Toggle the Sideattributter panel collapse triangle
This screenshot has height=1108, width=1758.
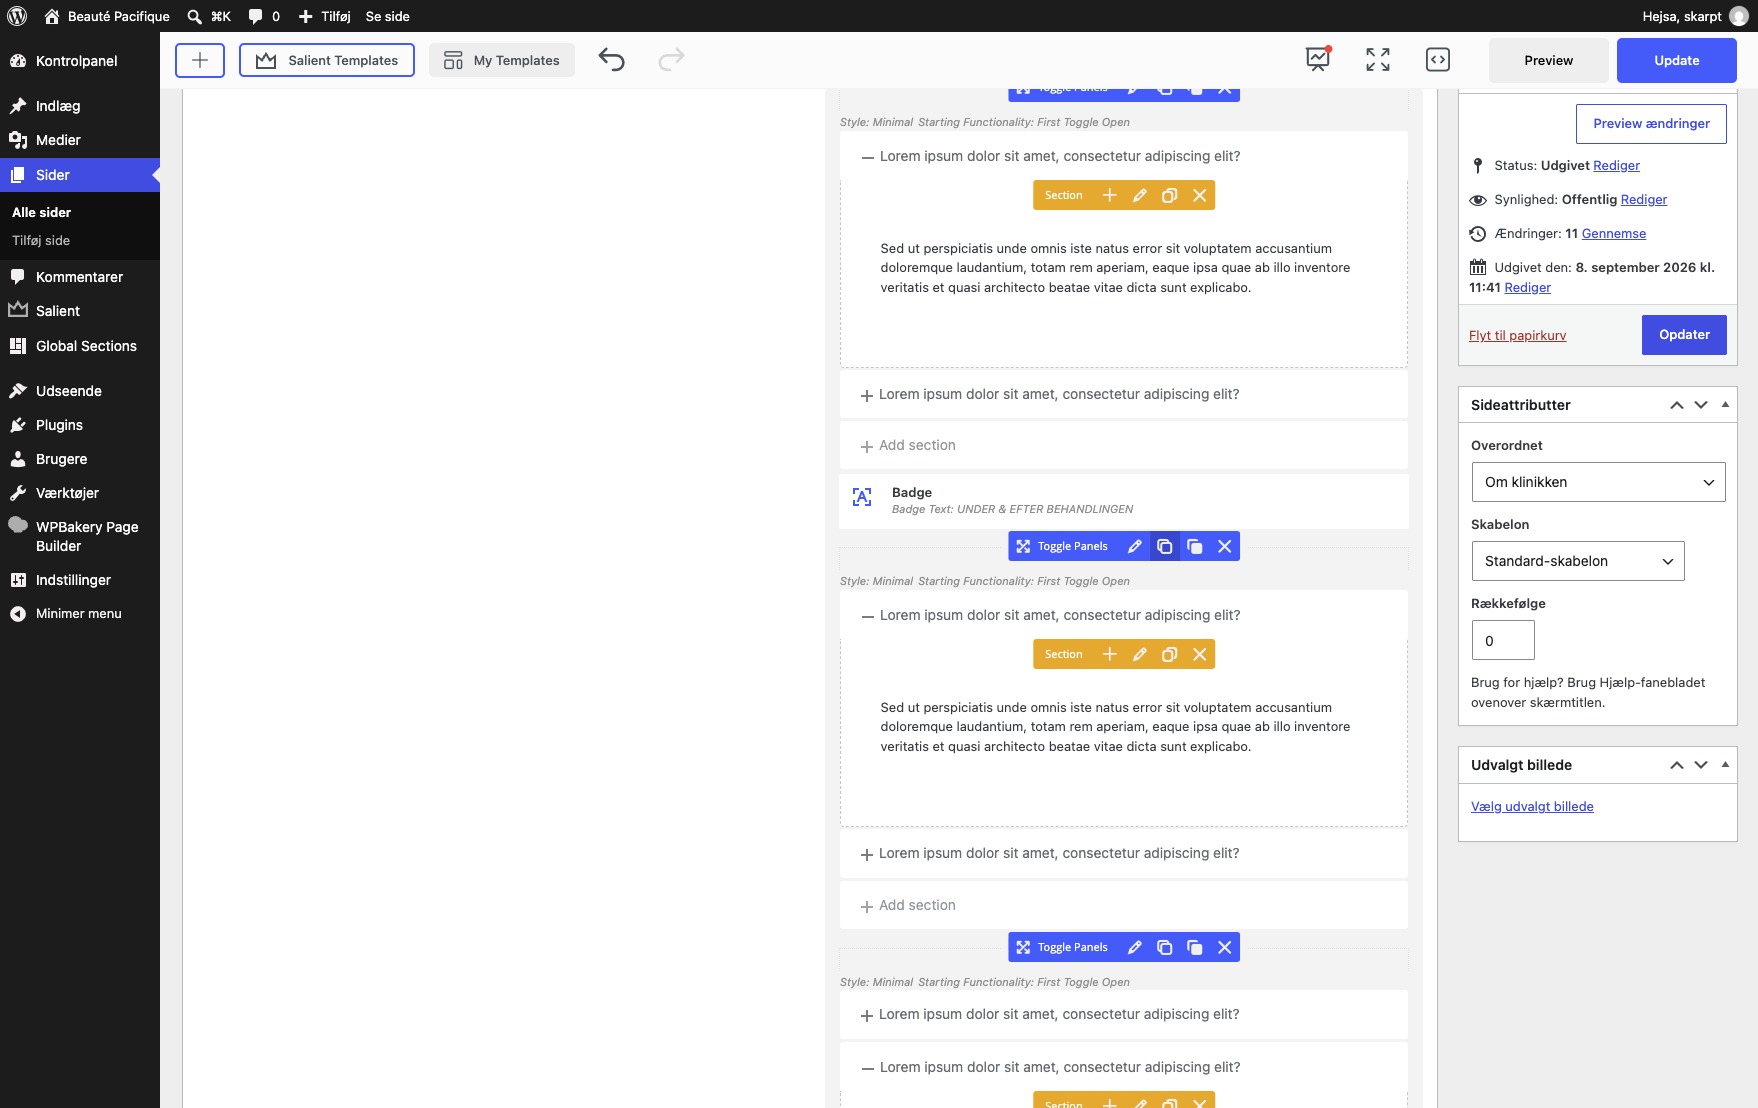coord(1725,404)
